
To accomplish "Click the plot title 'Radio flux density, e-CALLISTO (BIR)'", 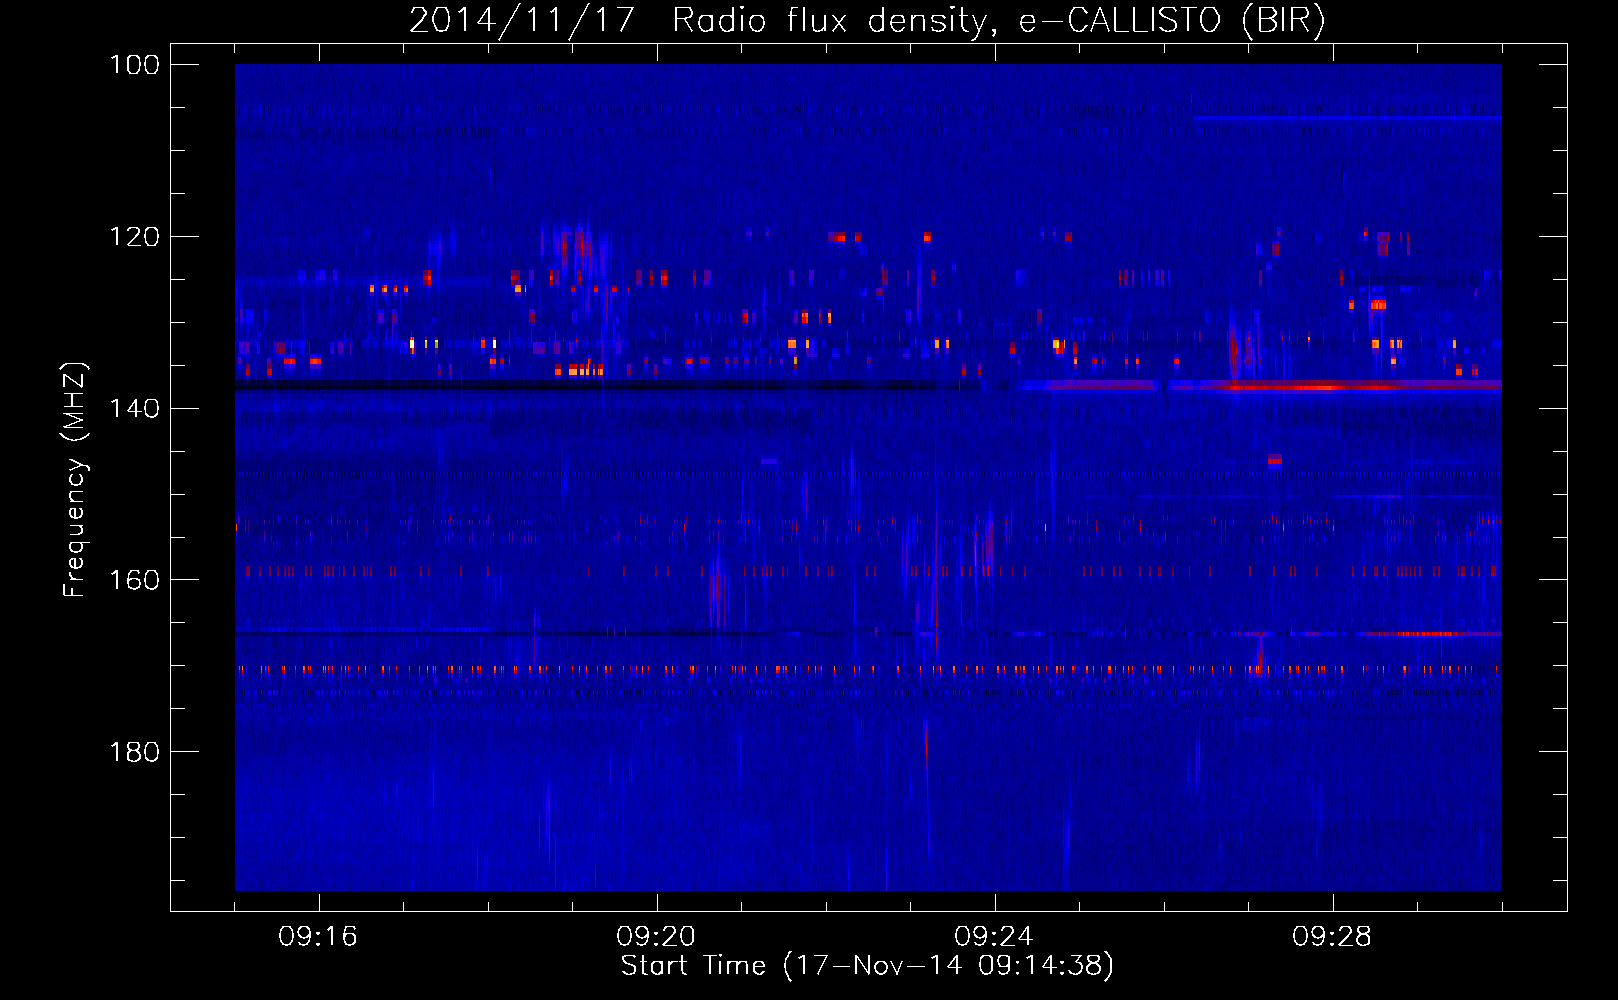I will coord(998,20).
